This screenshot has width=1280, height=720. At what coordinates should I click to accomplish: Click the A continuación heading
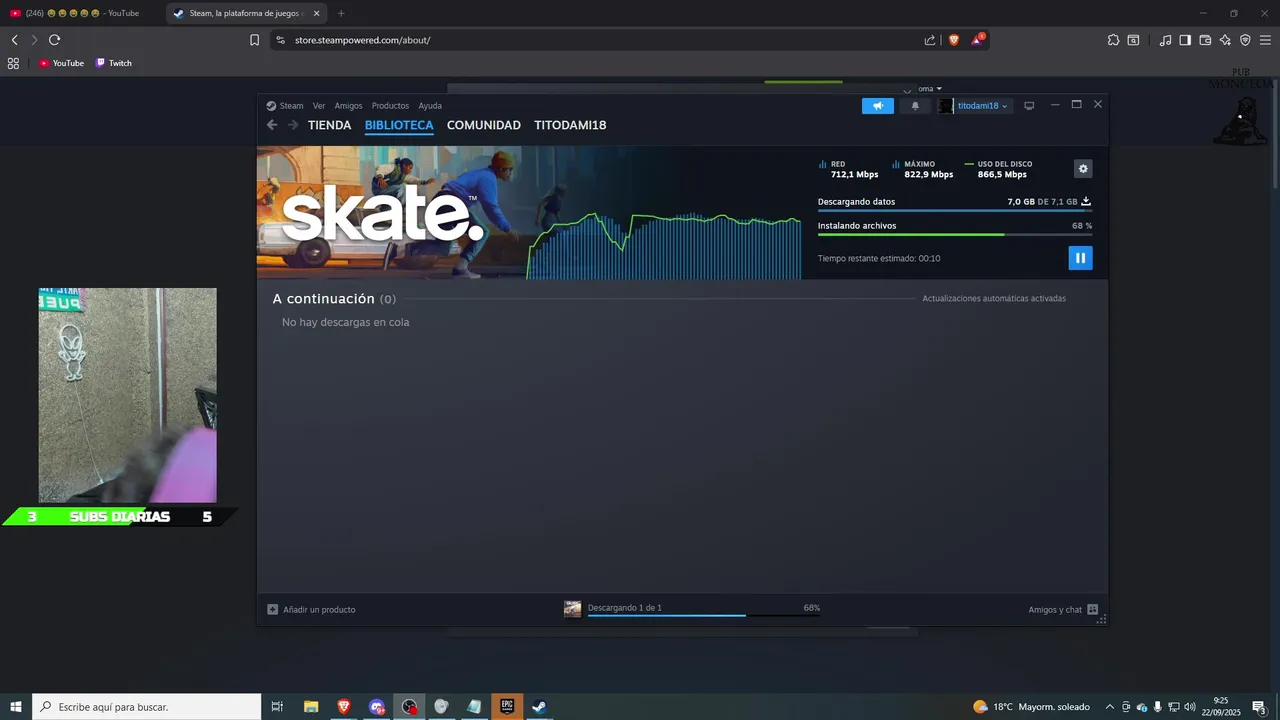323,299
